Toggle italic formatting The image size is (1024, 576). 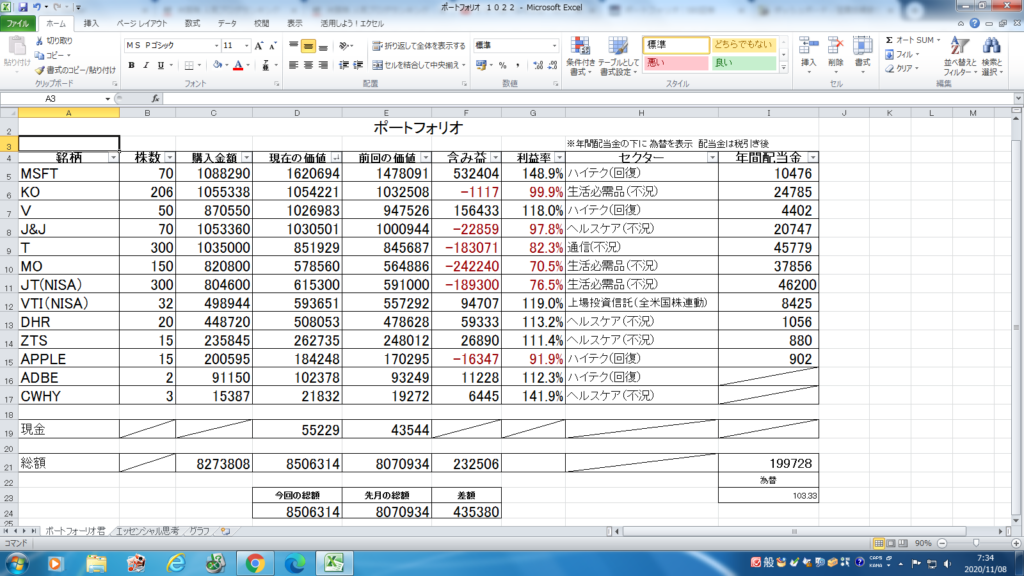pos(146,65)
